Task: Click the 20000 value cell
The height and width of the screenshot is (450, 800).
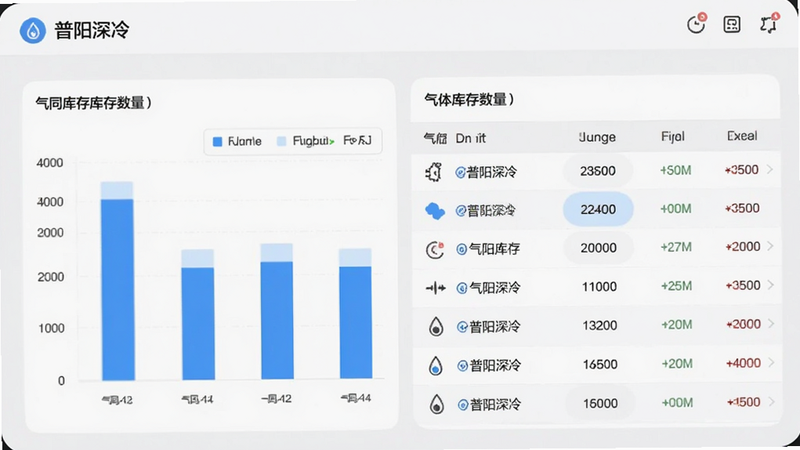Action: coord(598,248)
